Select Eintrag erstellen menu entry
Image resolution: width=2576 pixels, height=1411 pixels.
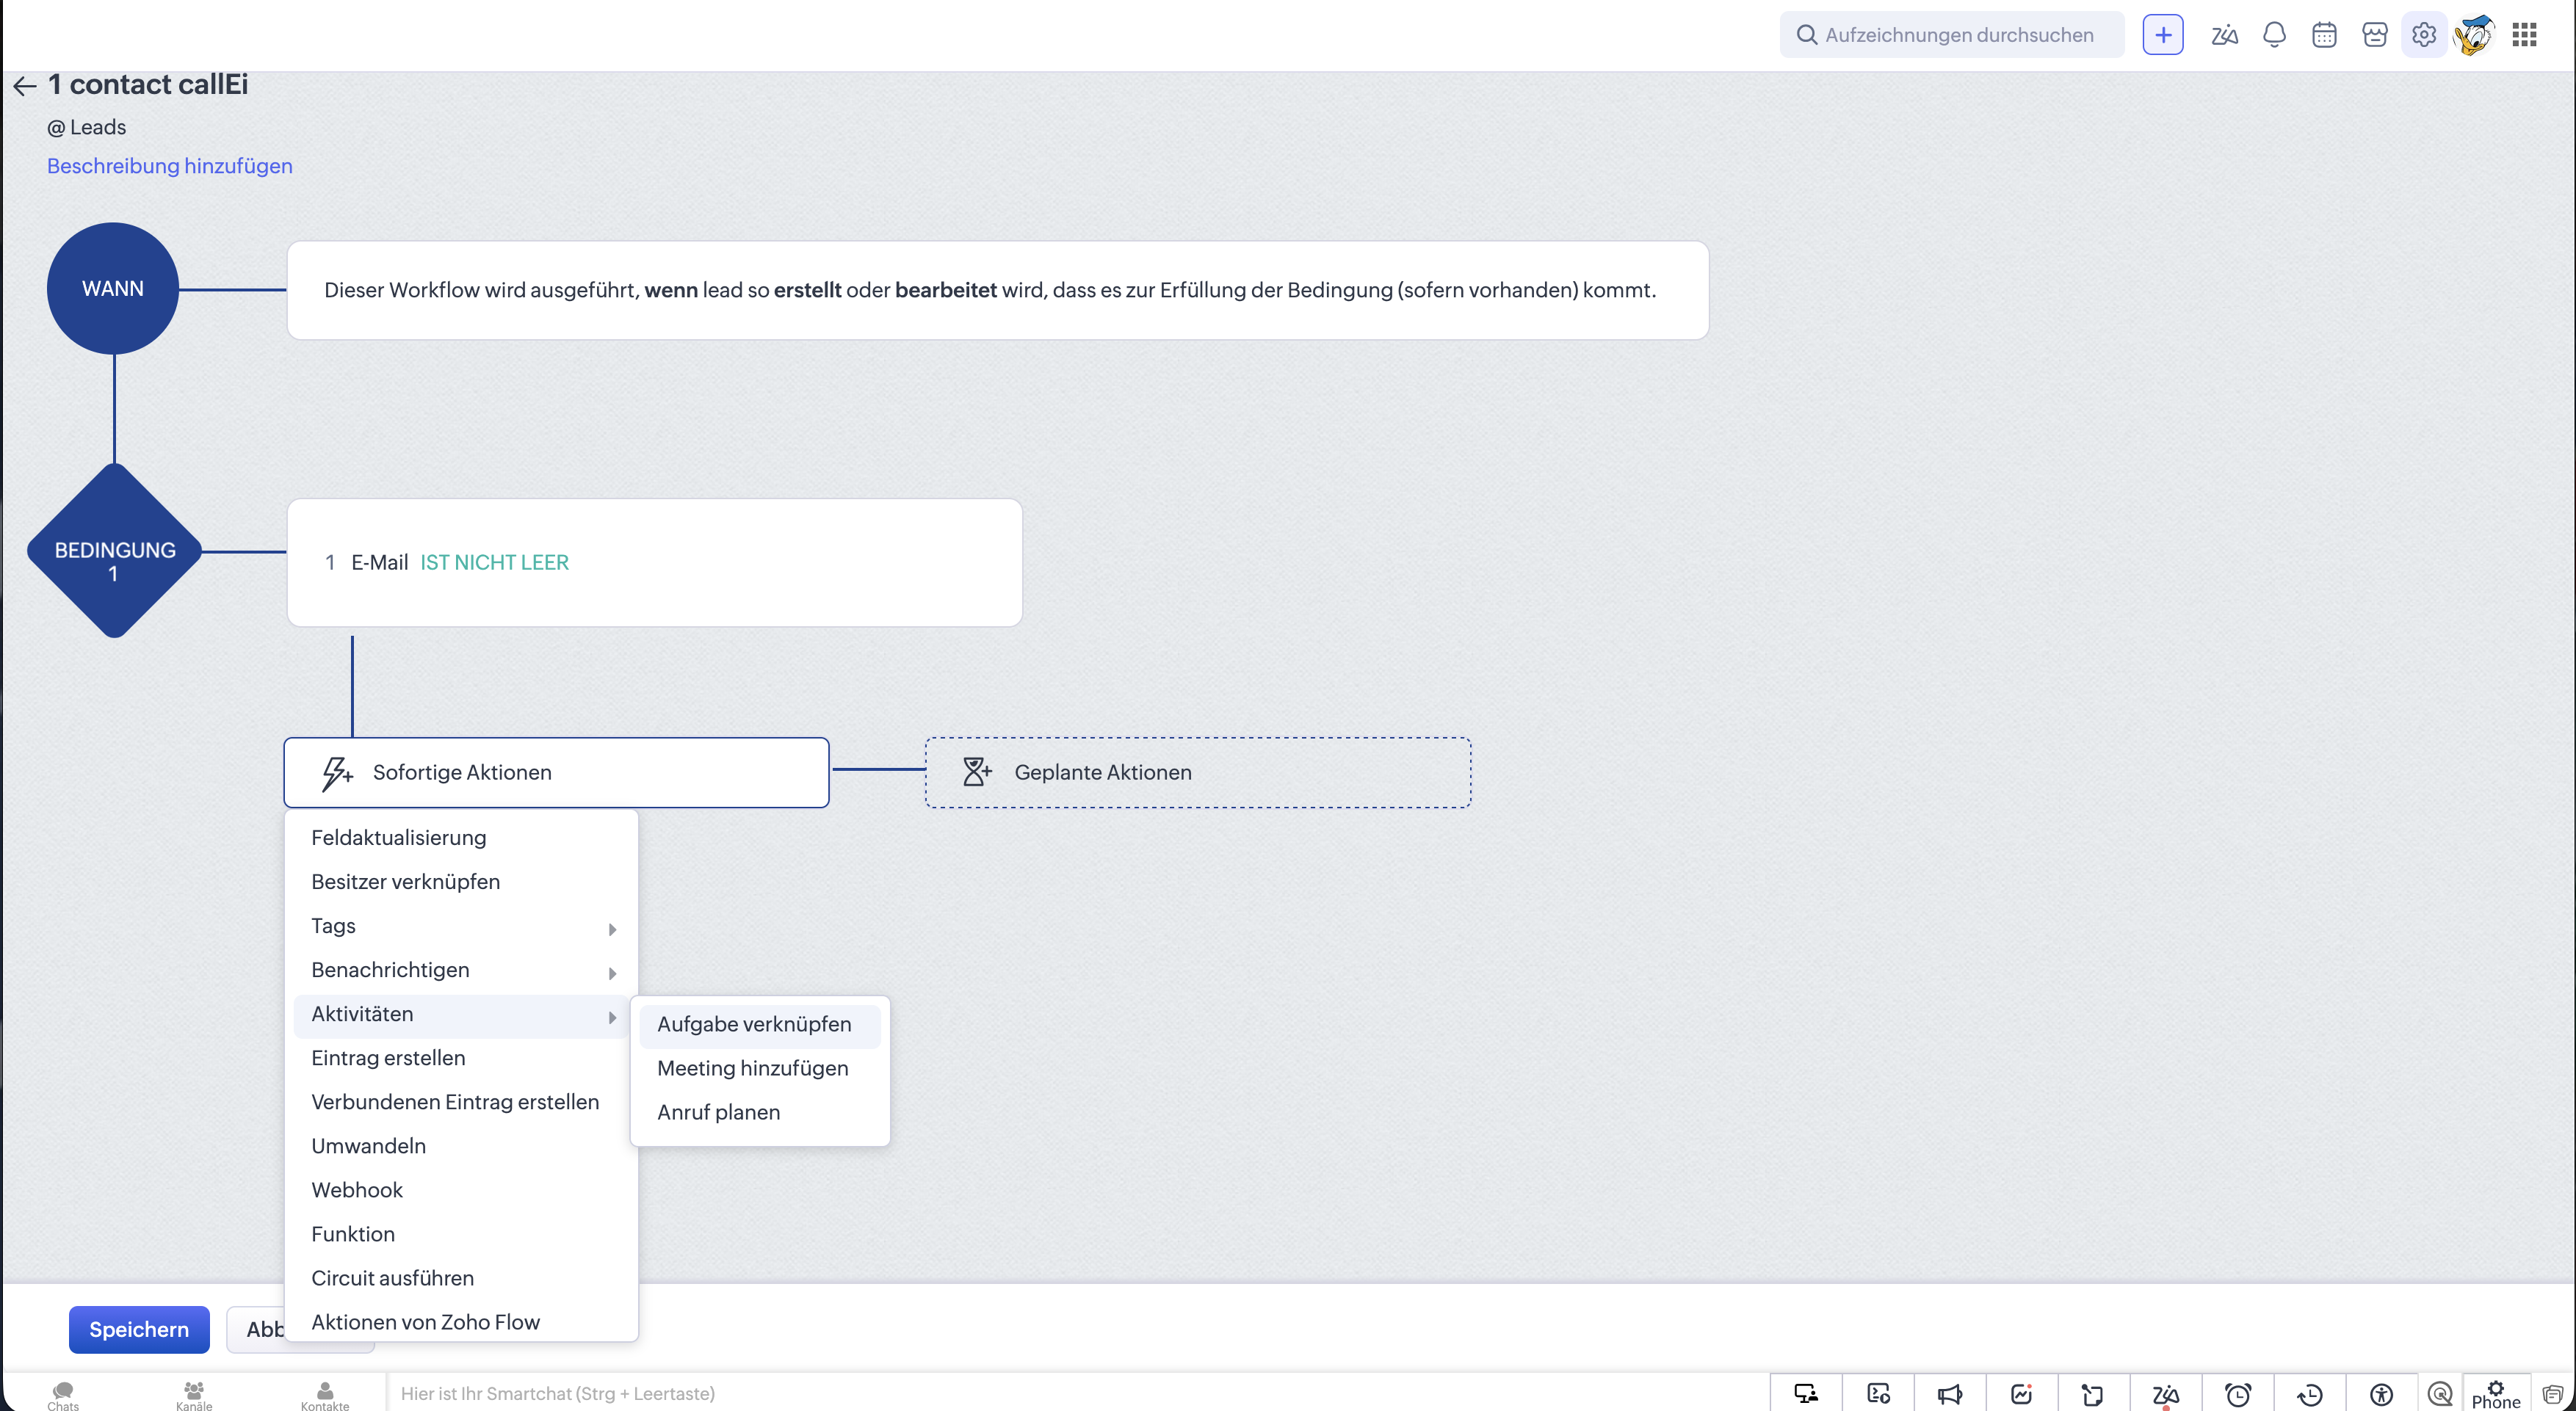pos(462,1058)
